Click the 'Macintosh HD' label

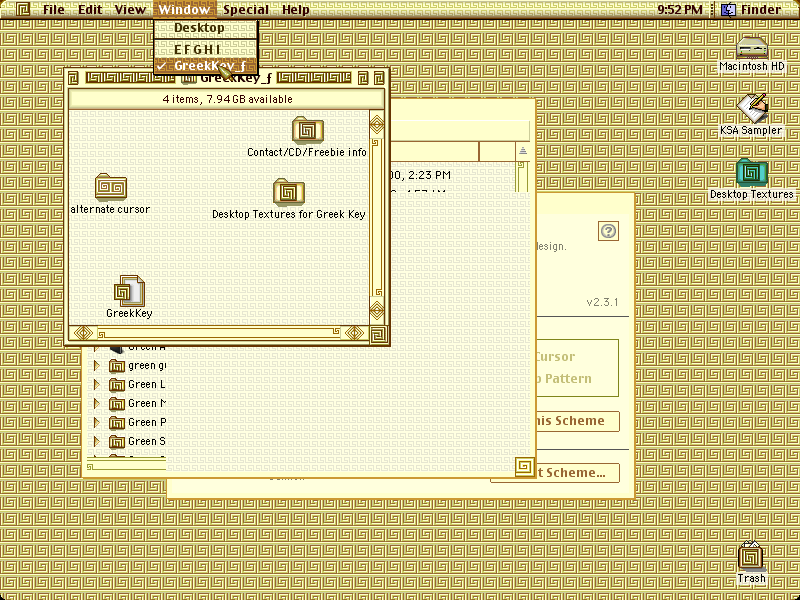point(752,66)
